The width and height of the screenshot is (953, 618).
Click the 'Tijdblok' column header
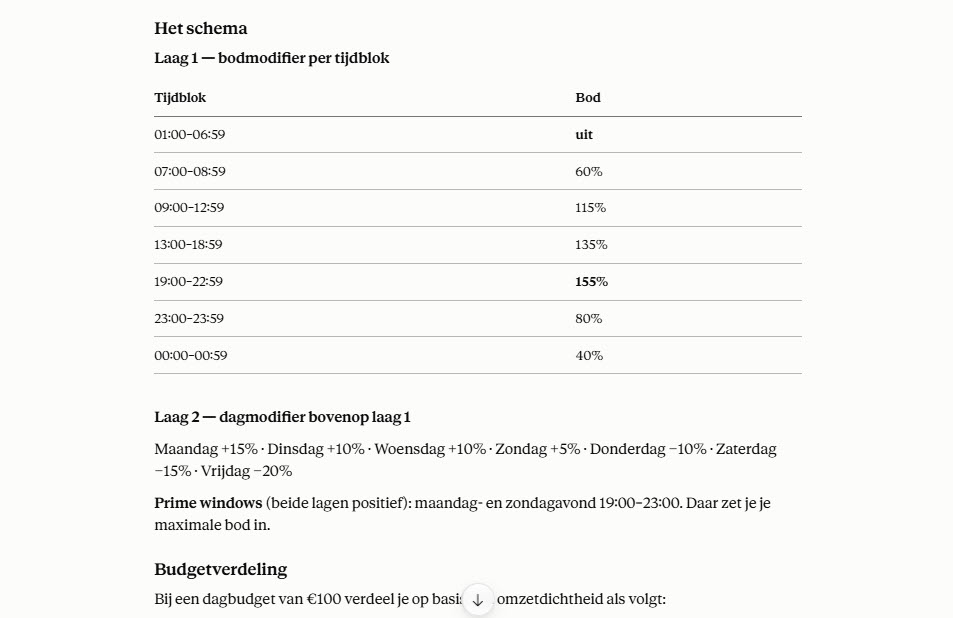coord(180,98)
